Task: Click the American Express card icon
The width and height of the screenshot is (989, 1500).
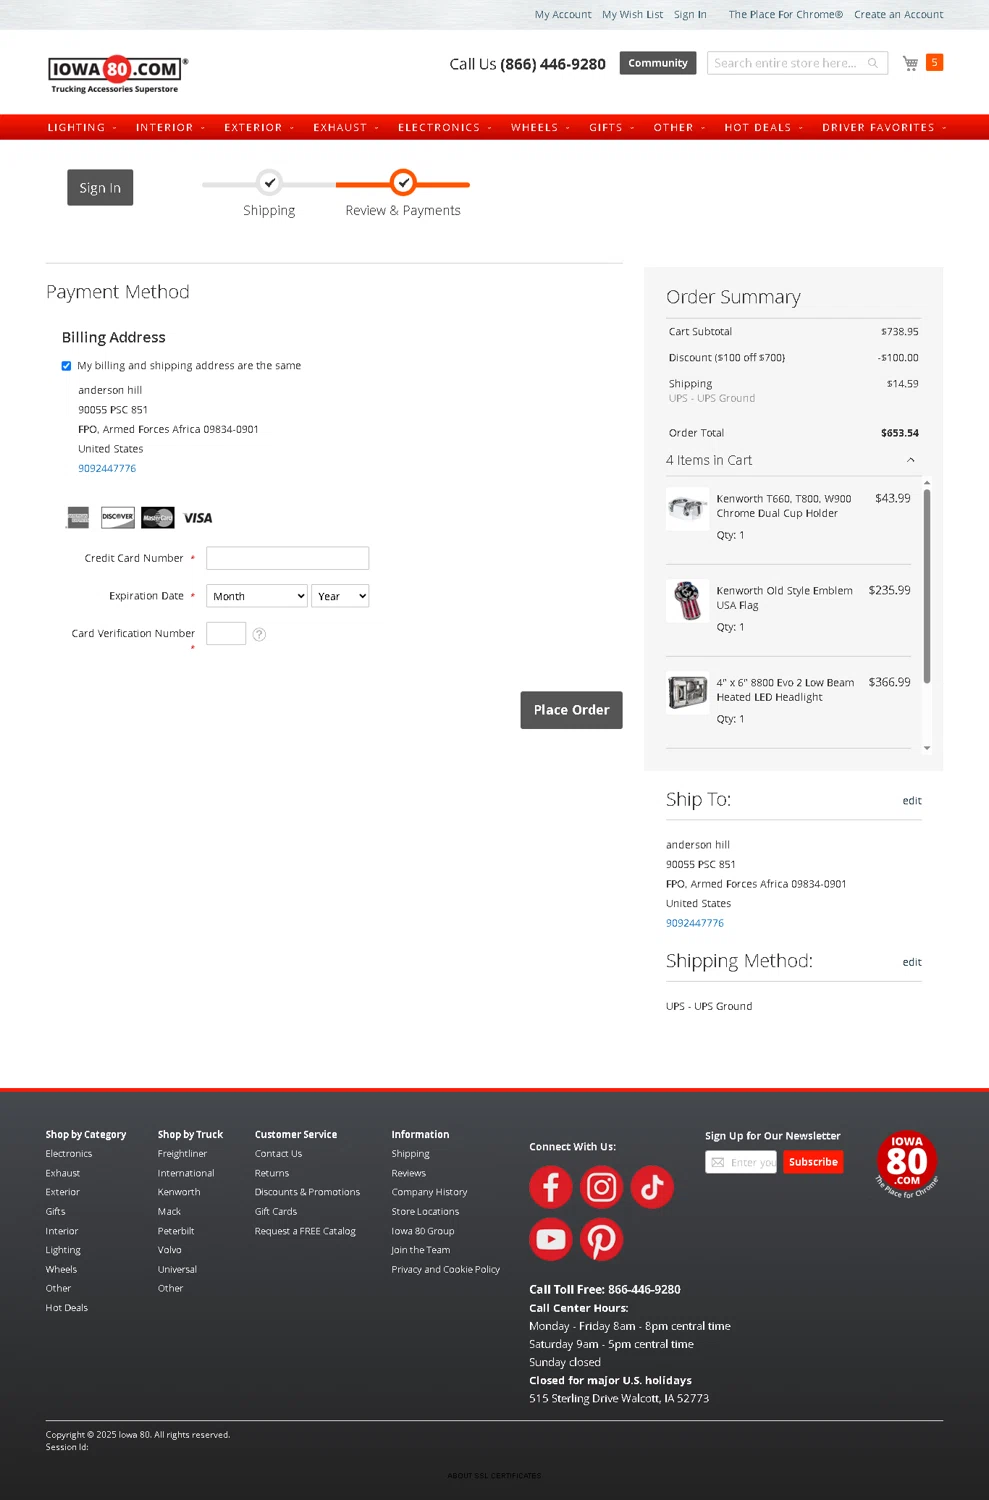Action: pyautogui.click(x=78, y=517)
